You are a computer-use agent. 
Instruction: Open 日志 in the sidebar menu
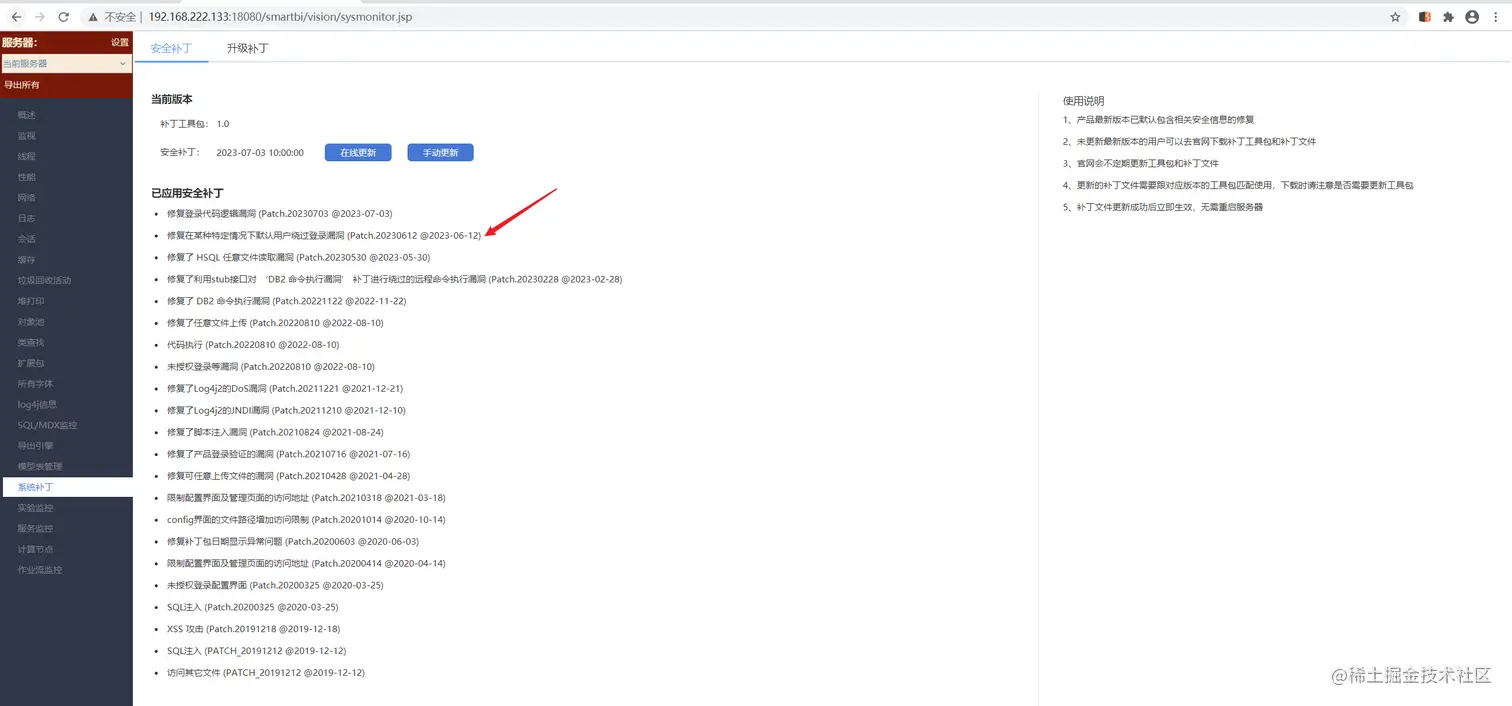coord(27,218)
